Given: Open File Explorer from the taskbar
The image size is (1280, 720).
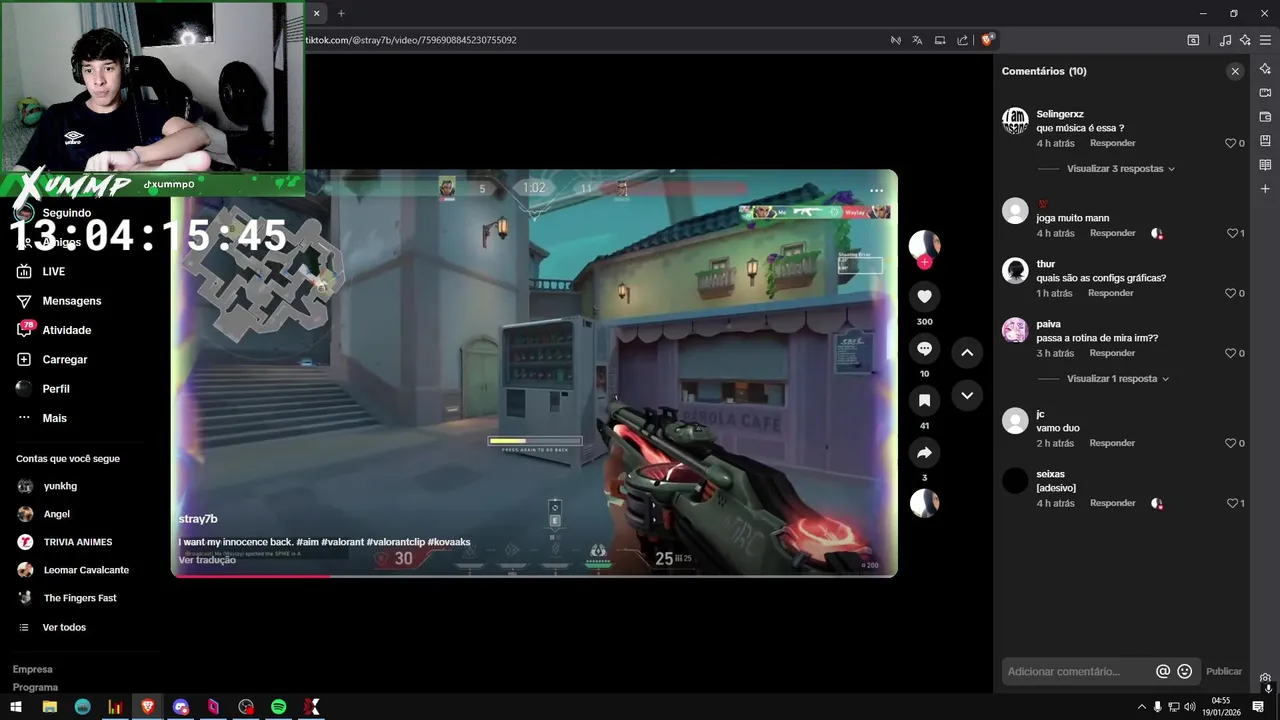Looking at the screenshot, I should coord(49,707).
